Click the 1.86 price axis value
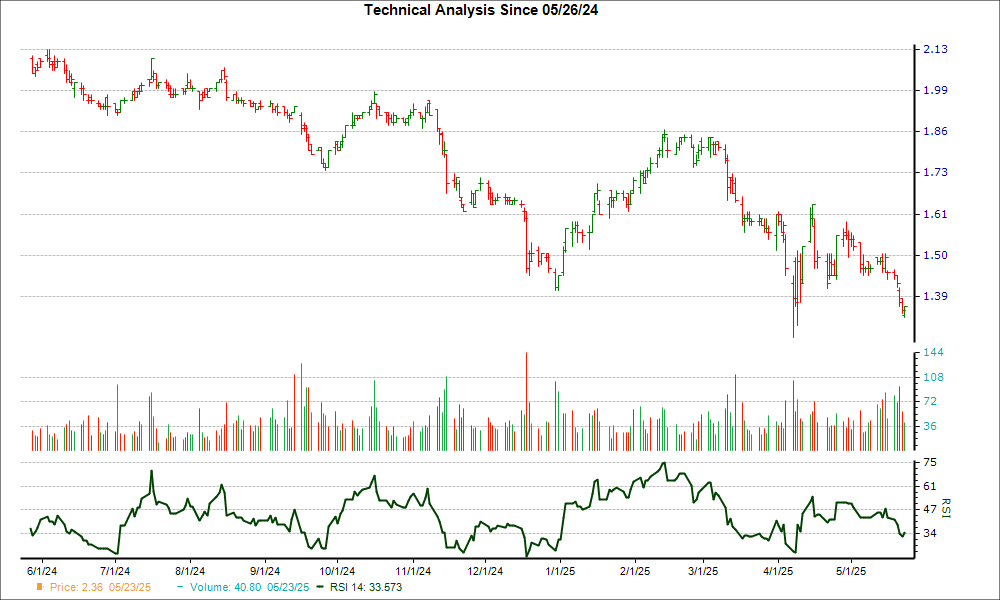The width and height of the screenshot is (1000, 600). (x=936, y=131)
